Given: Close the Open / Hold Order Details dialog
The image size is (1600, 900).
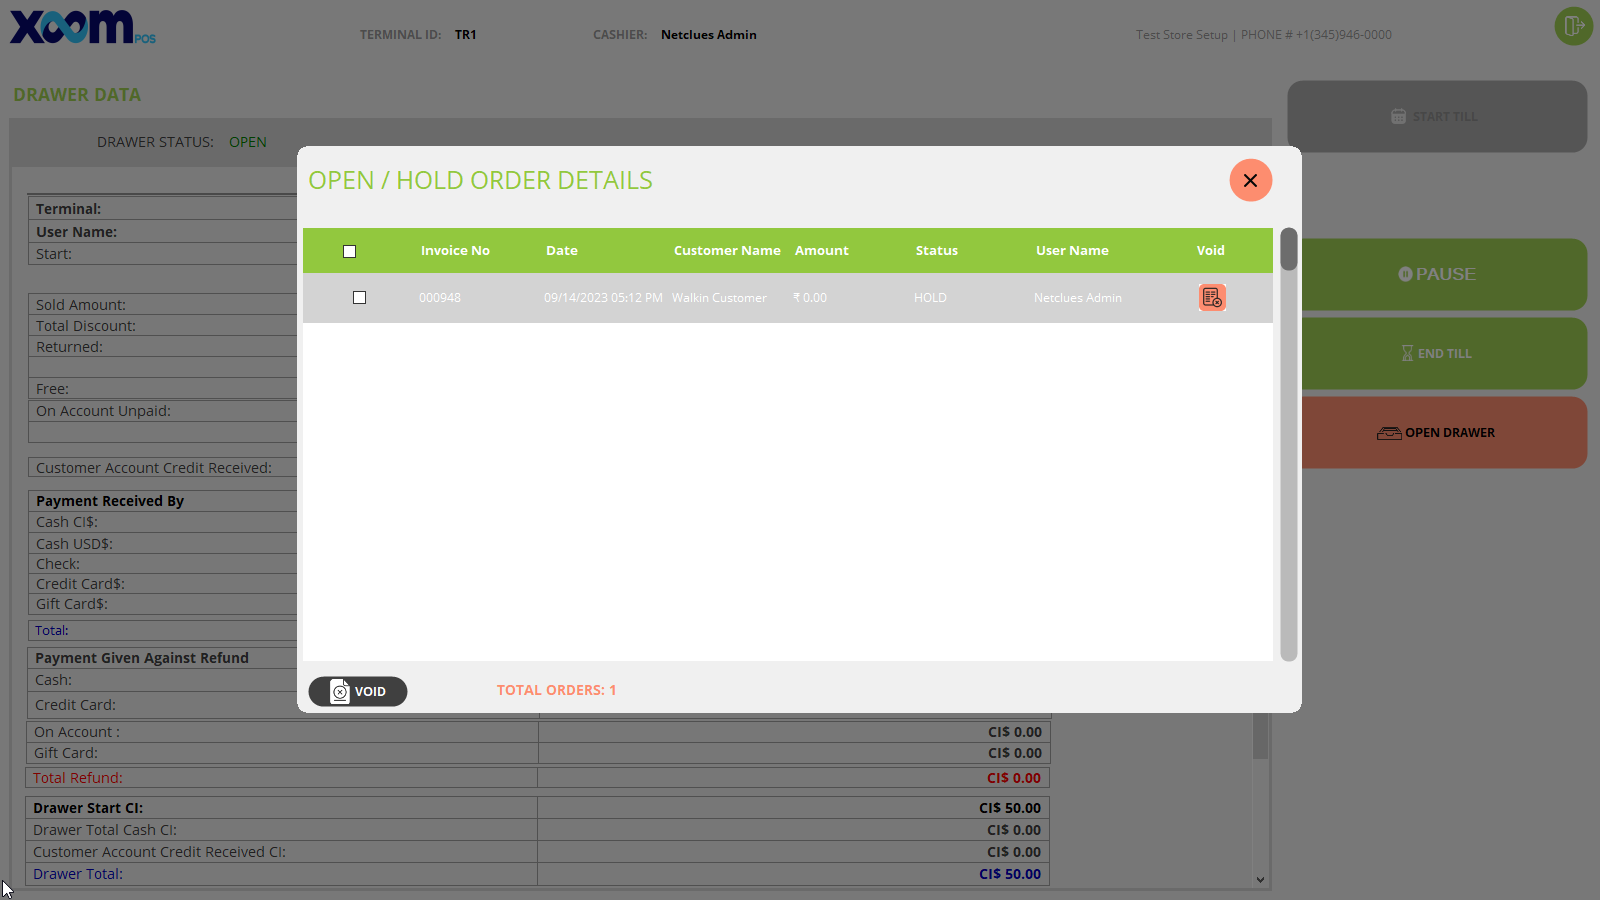Looking at the screenshot, I should pos(1250,181).
